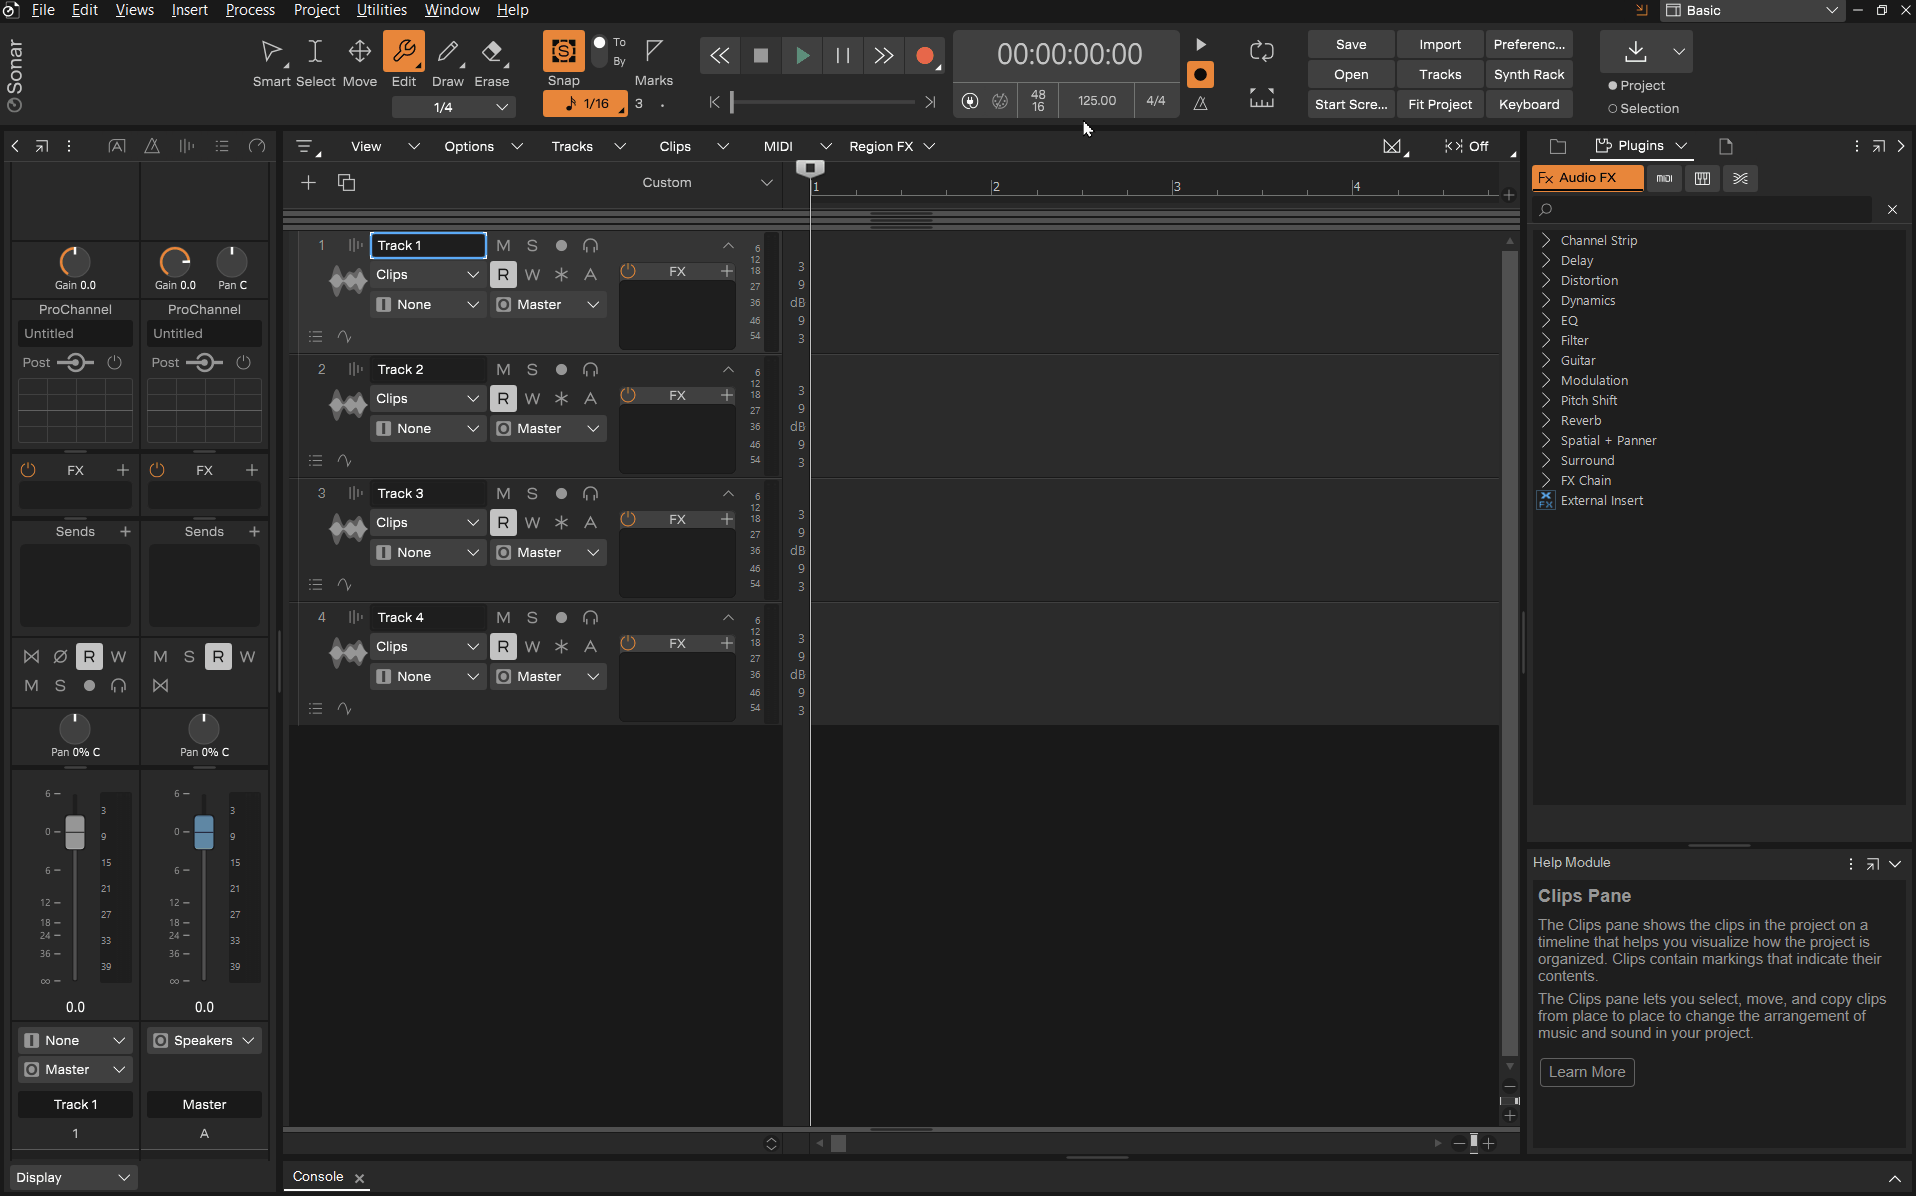Enable the Loop playback icon
This screenshot has width=1916, height=1196.
(x=1262, y=51)
